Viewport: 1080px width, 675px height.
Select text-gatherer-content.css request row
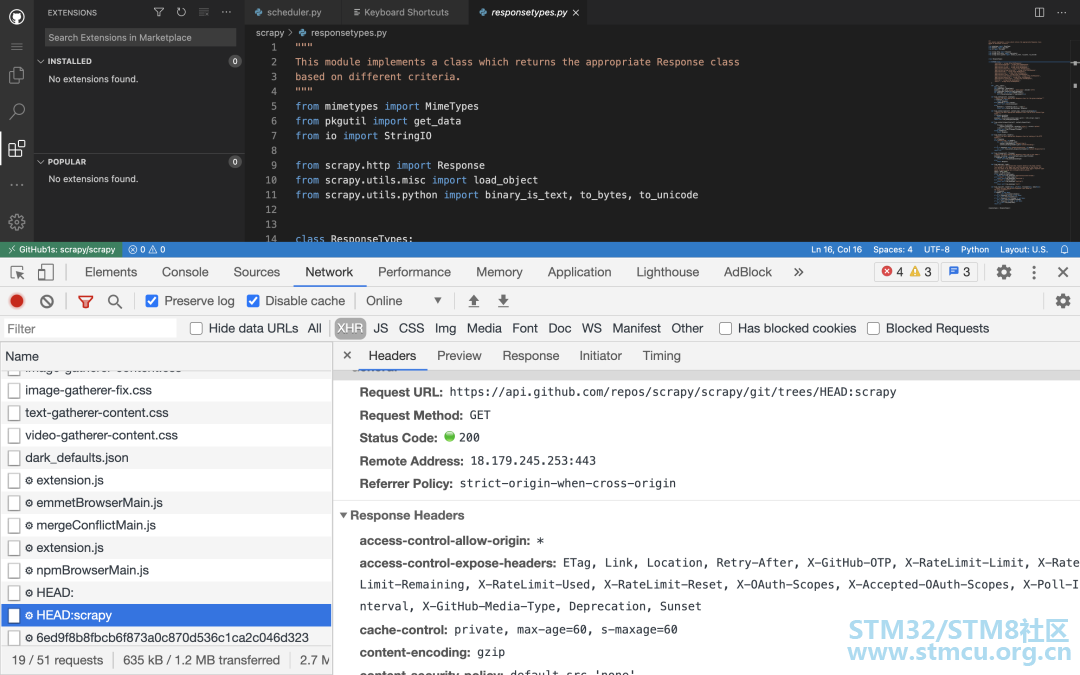(x=166, y=413)
